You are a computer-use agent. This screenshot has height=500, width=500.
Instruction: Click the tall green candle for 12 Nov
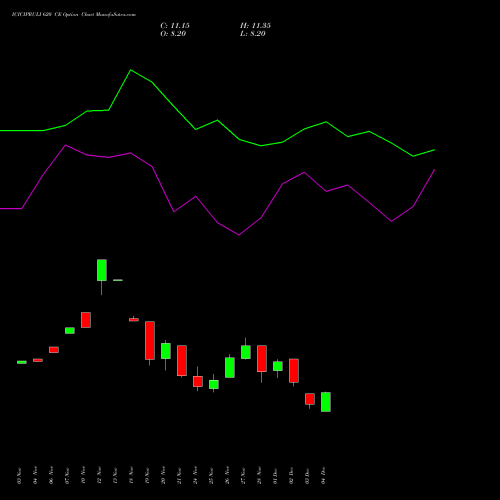[102, 270]
